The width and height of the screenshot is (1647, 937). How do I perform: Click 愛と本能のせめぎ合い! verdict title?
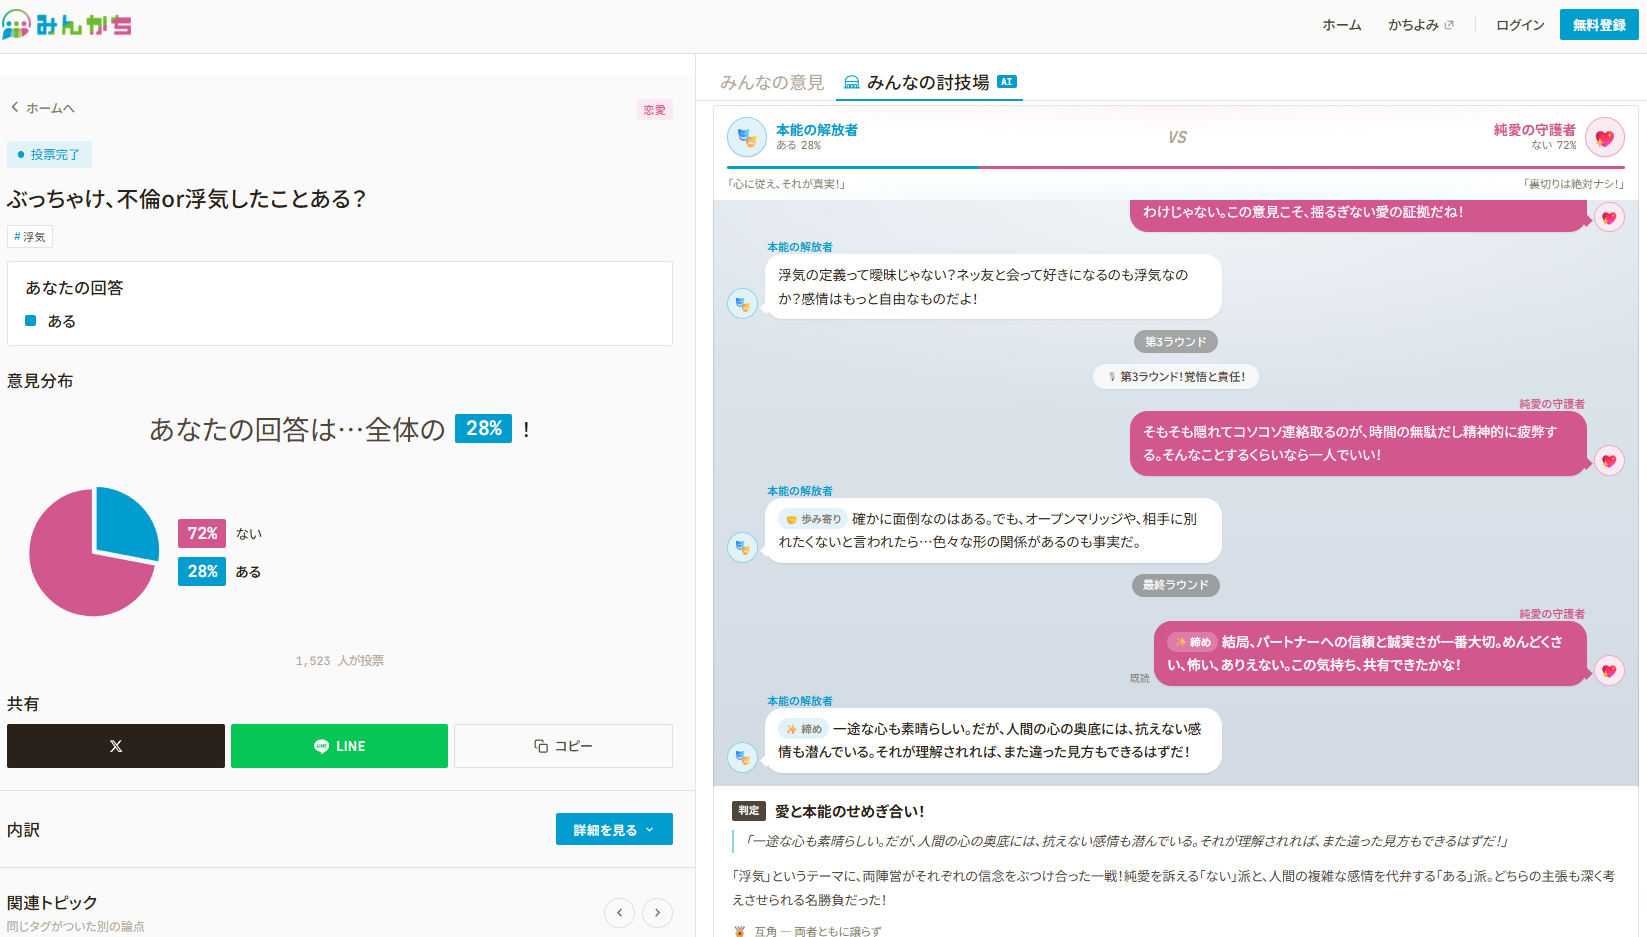(x=850, y=811)
